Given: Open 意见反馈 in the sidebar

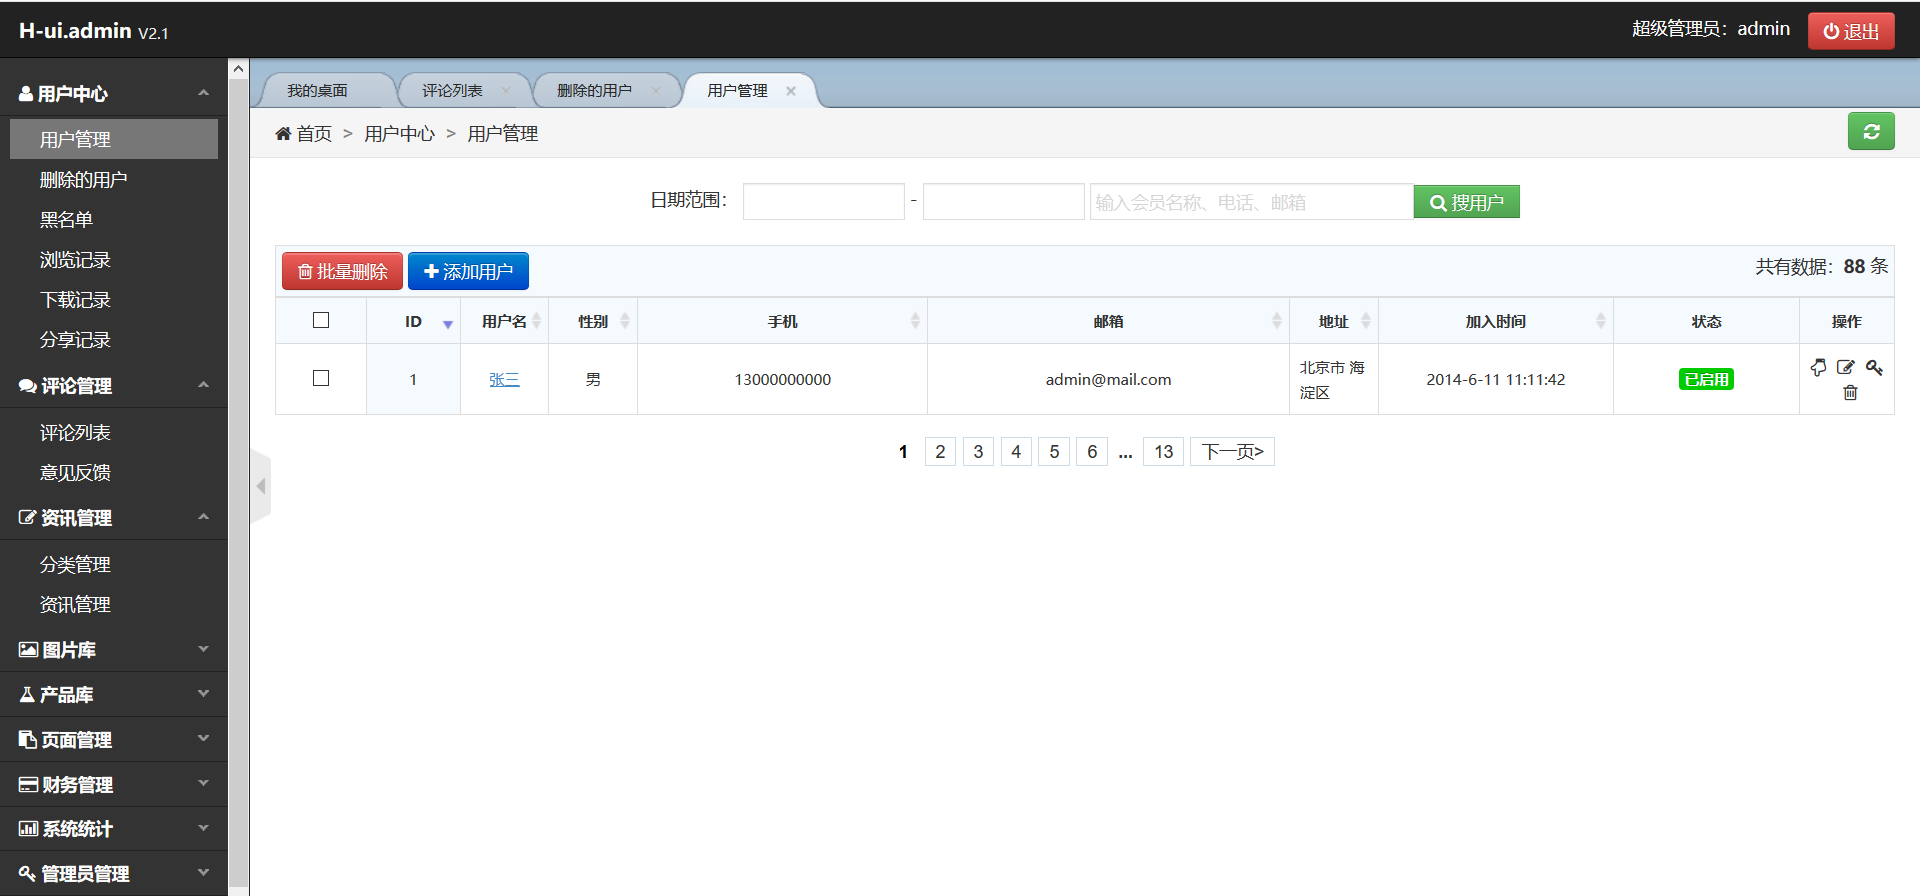Looking at the screenshot, I should coord(114,473).
